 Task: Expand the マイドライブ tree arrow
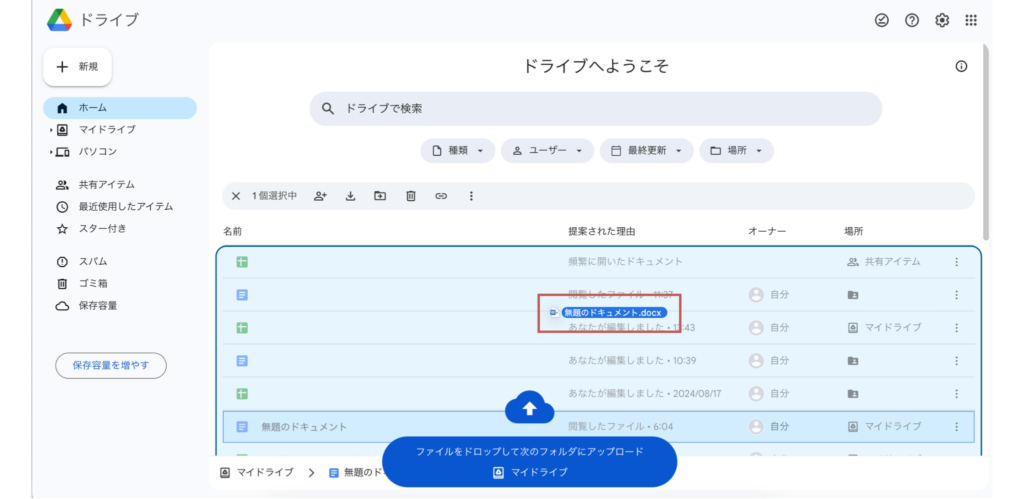[x=50, y=130]
